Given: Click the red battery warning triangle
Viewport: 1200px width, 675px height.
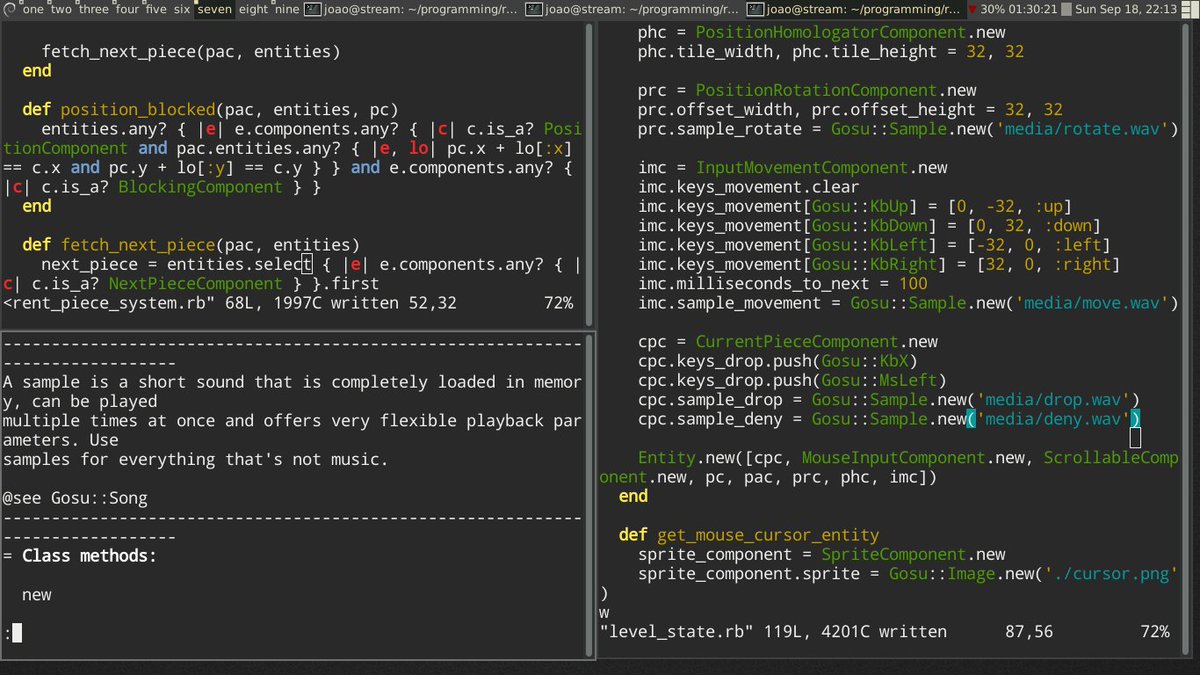Looking at the screenshot, I should point(972,10).
